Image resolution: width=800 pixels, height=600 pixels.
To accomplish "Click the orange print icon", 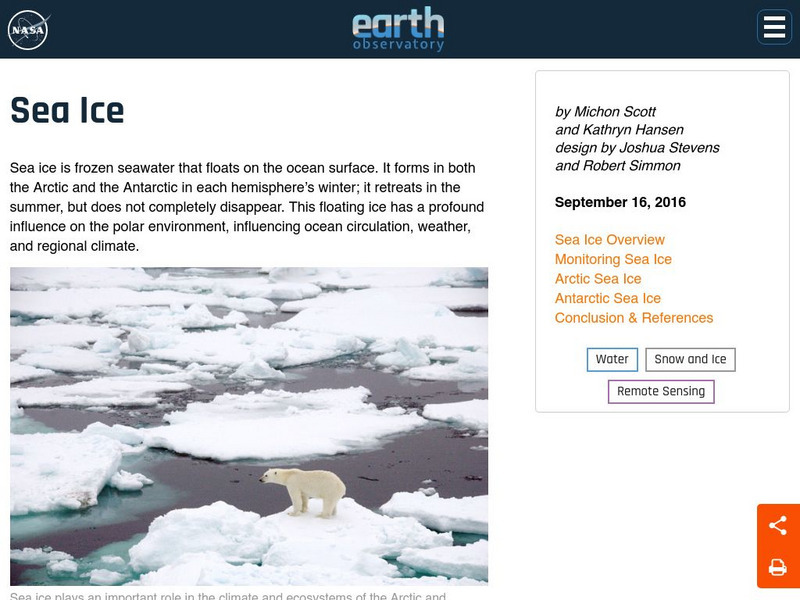I will [778, 568].
